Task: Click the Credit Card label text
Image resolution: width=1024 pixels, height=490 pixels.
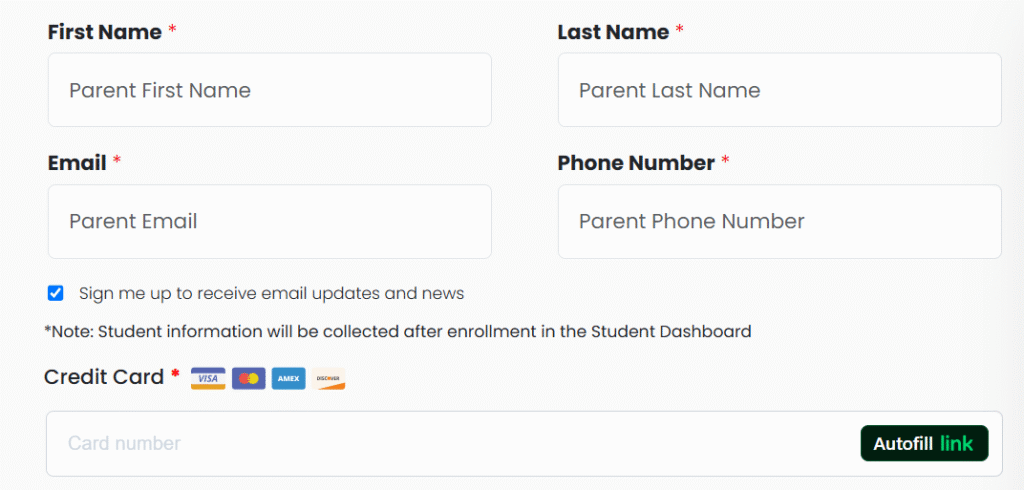Action: [104, 377]
